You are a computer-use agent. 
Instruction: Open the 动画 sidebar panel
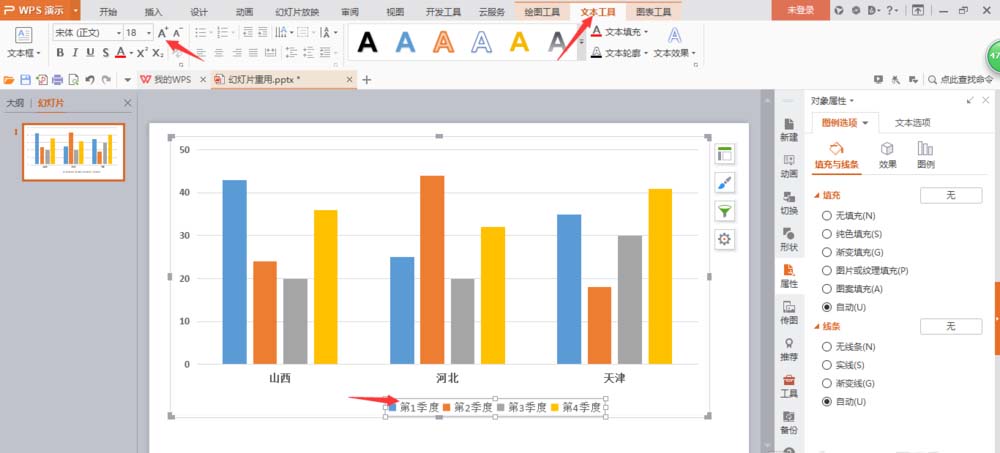[x=789, y=166]
